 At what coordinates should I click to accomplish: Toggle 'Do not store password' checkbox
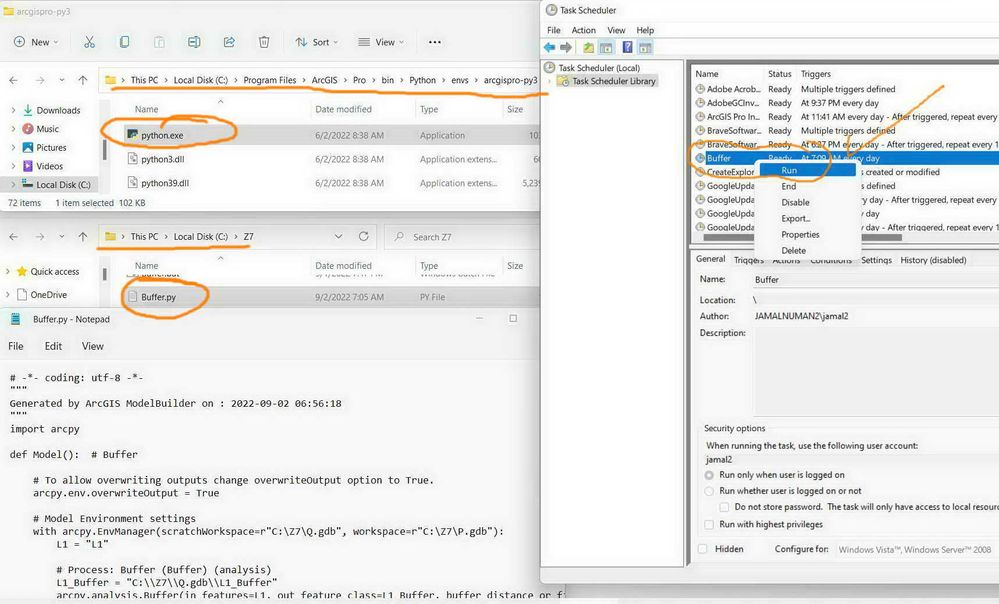[x=724, y=507]
